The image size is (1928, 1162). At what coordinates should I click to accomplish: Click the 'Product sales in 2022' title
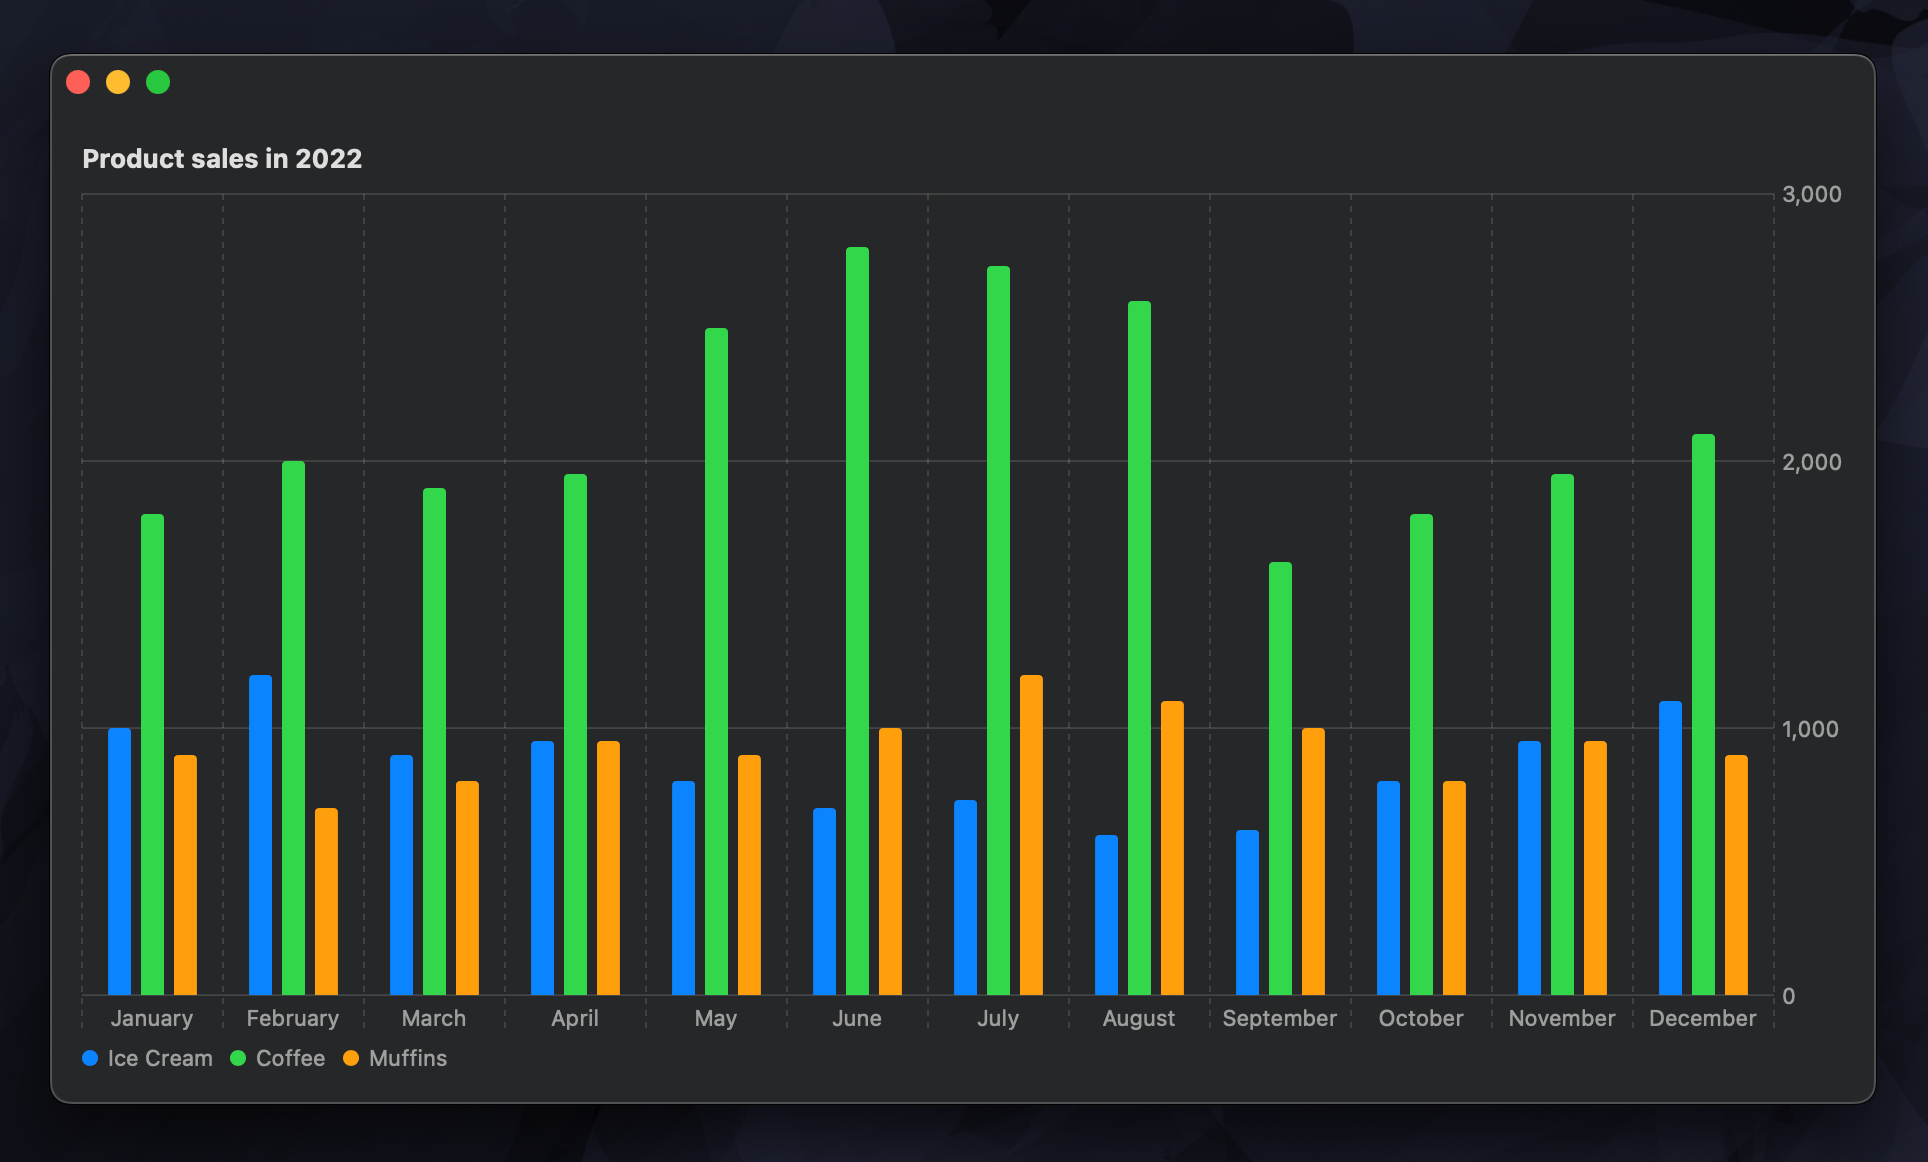[x=222, y=158]
